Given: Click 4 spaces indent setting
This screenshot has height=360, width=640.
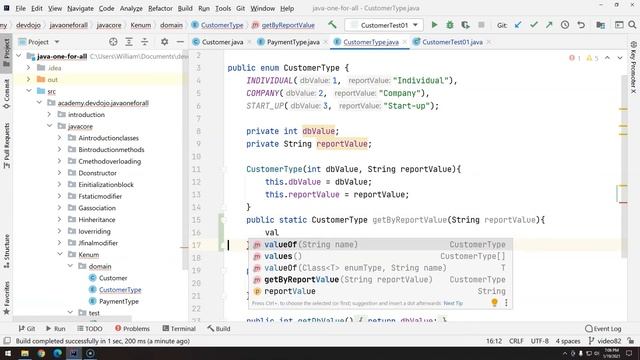Looking at the screenshot, I should pyautogui.click(x=568, y=341).
